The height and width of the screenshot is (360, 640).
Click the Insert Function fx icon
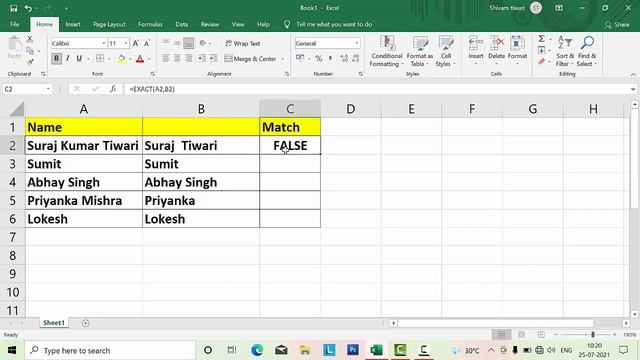113,89
